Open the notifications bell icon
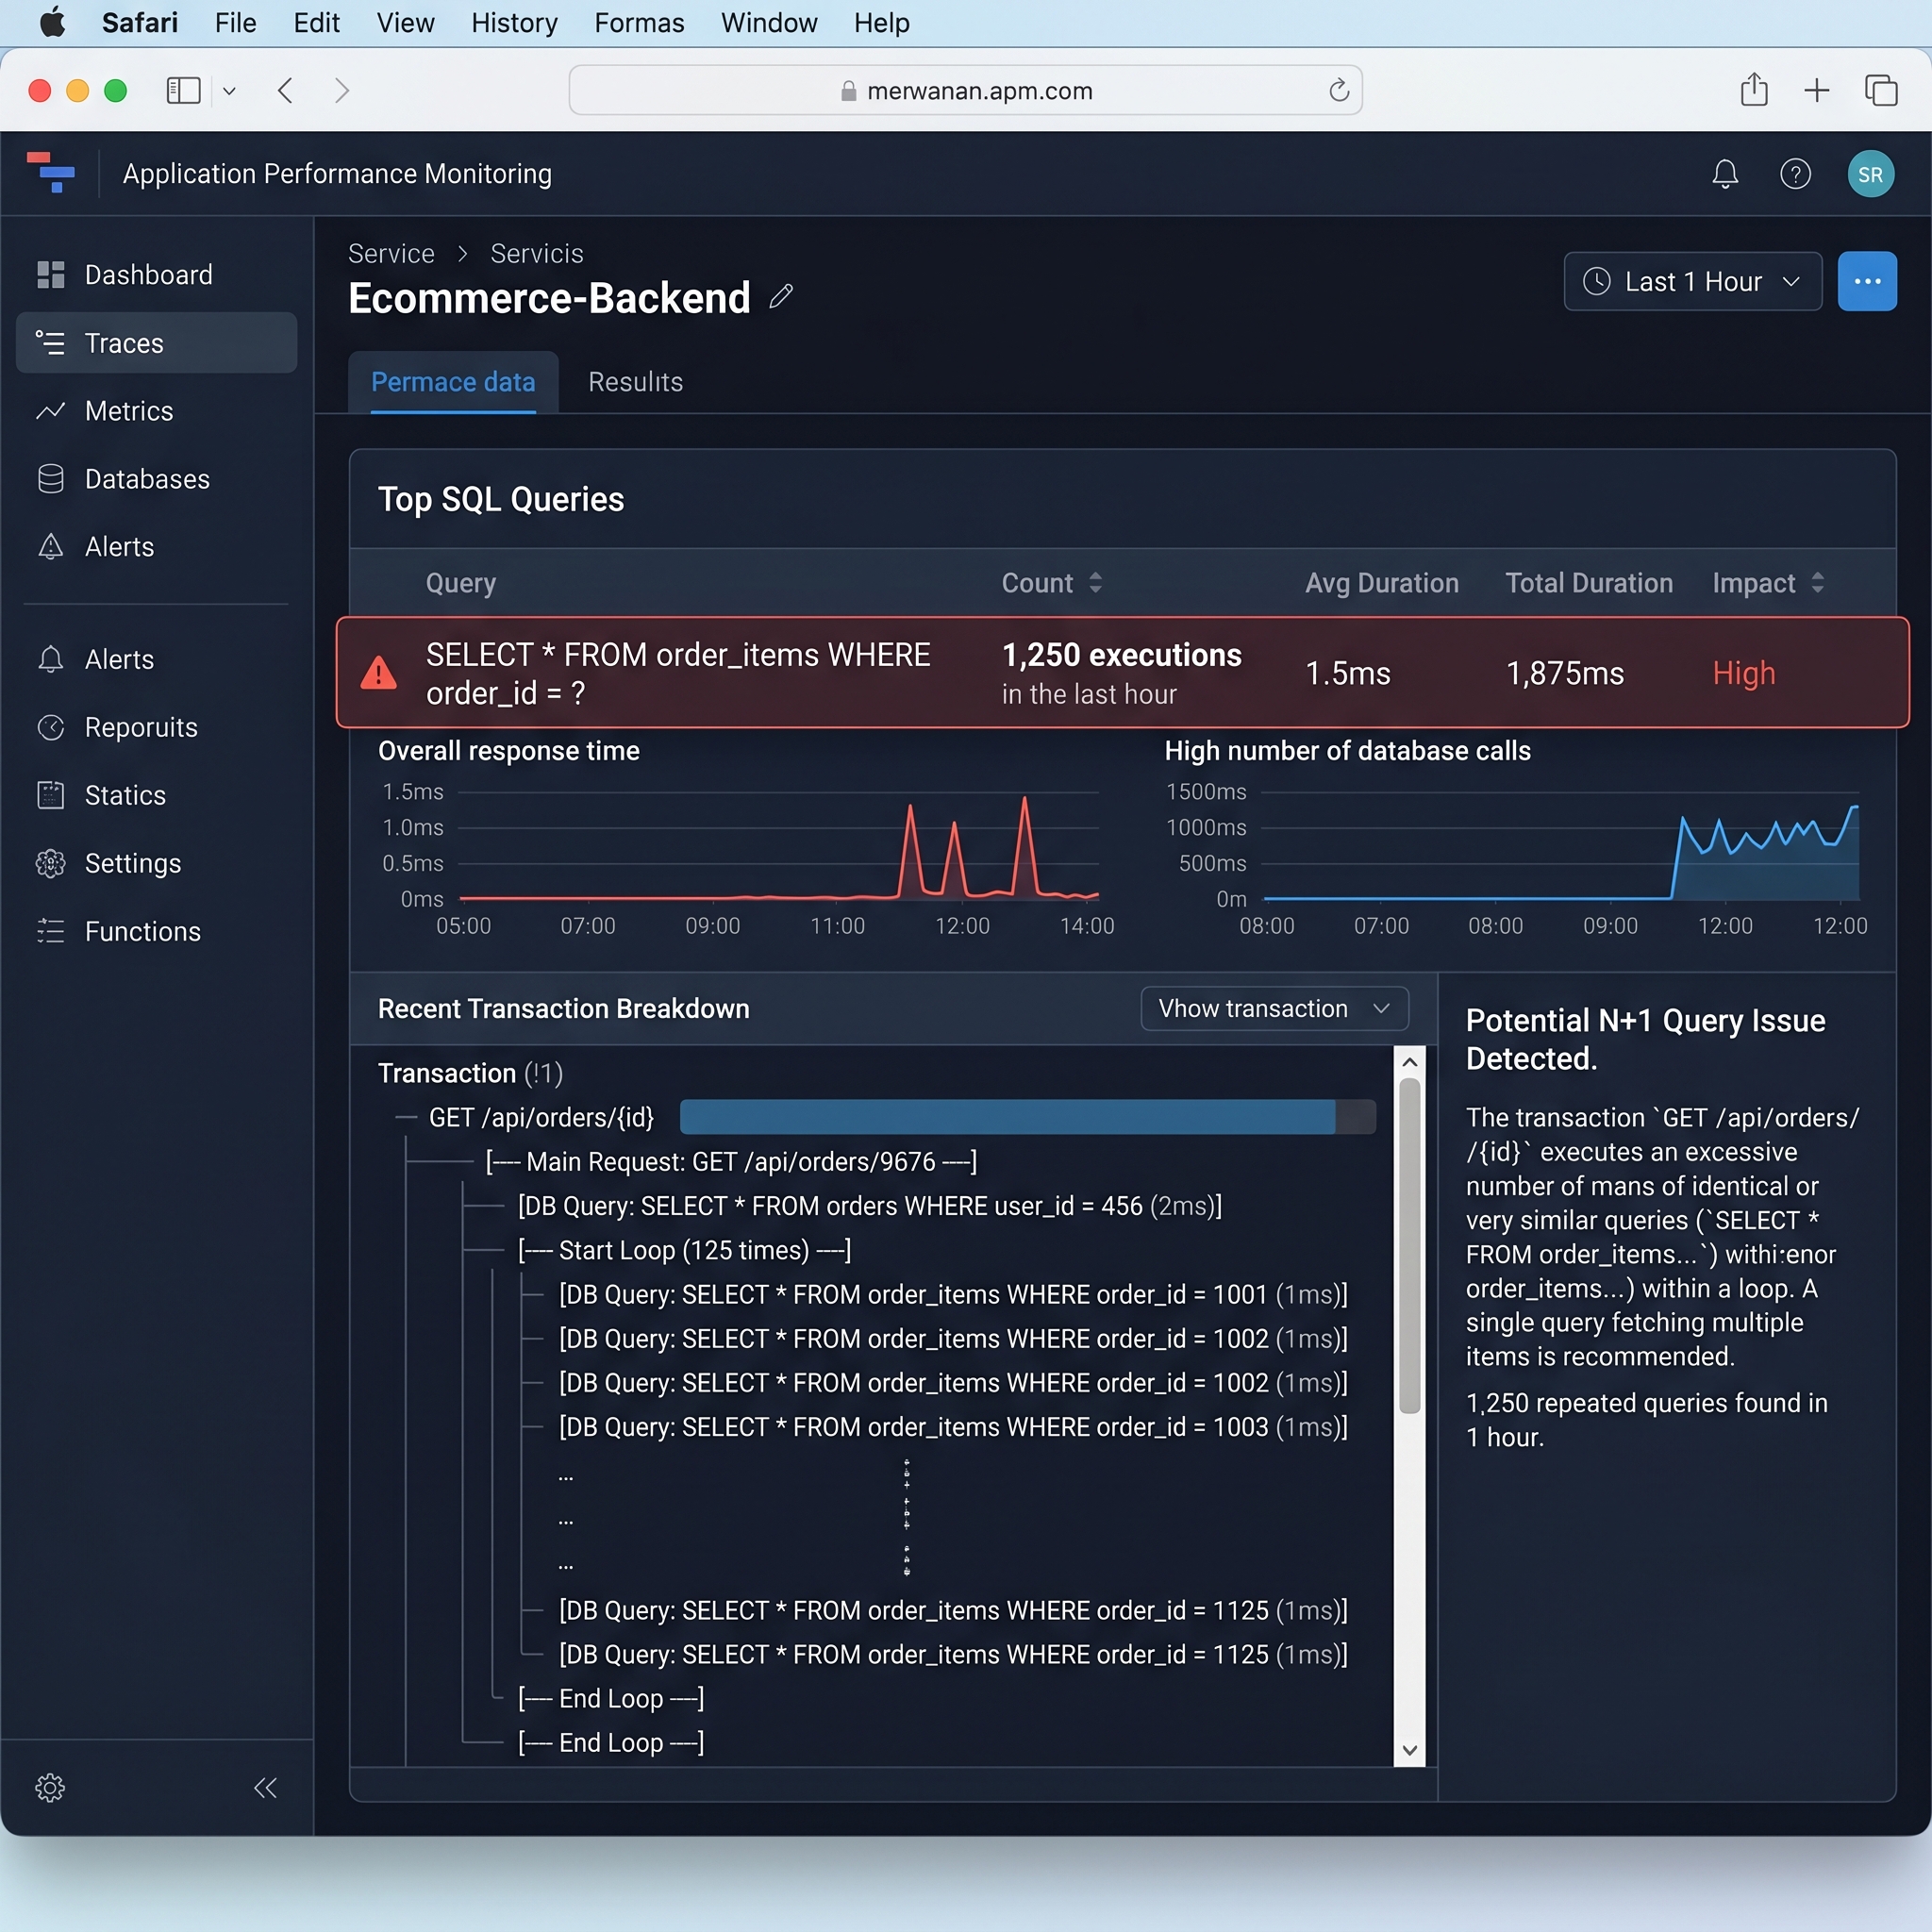1932x1932 pixels. point(1725,174)
